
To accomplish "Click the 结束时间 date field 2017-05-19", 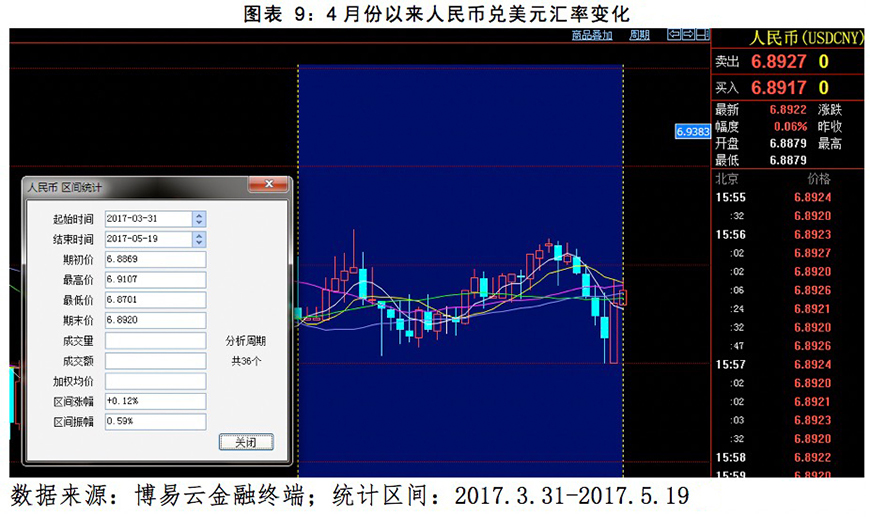I will point(146,239).
